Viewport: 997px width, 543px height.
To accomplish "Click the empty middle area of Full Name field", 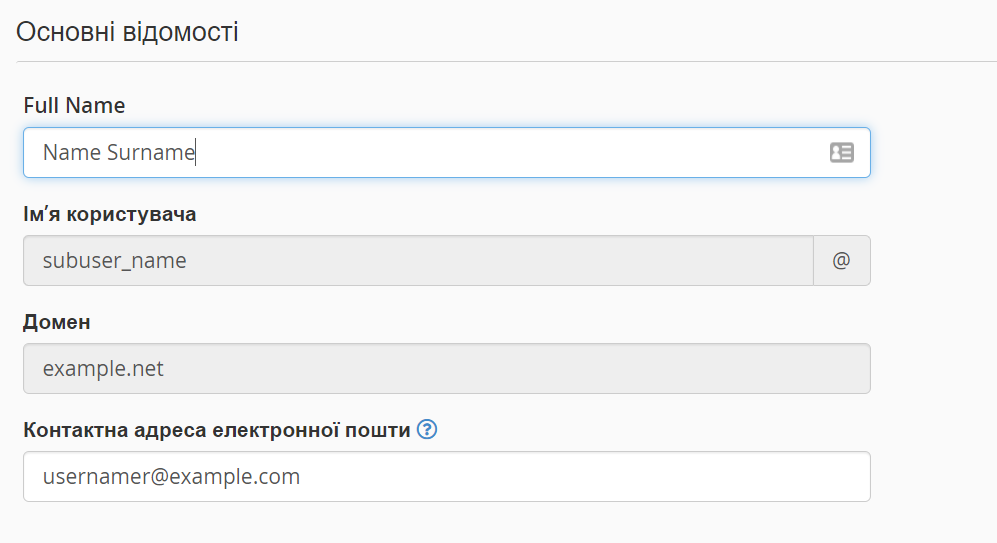I will coord(500,152).
